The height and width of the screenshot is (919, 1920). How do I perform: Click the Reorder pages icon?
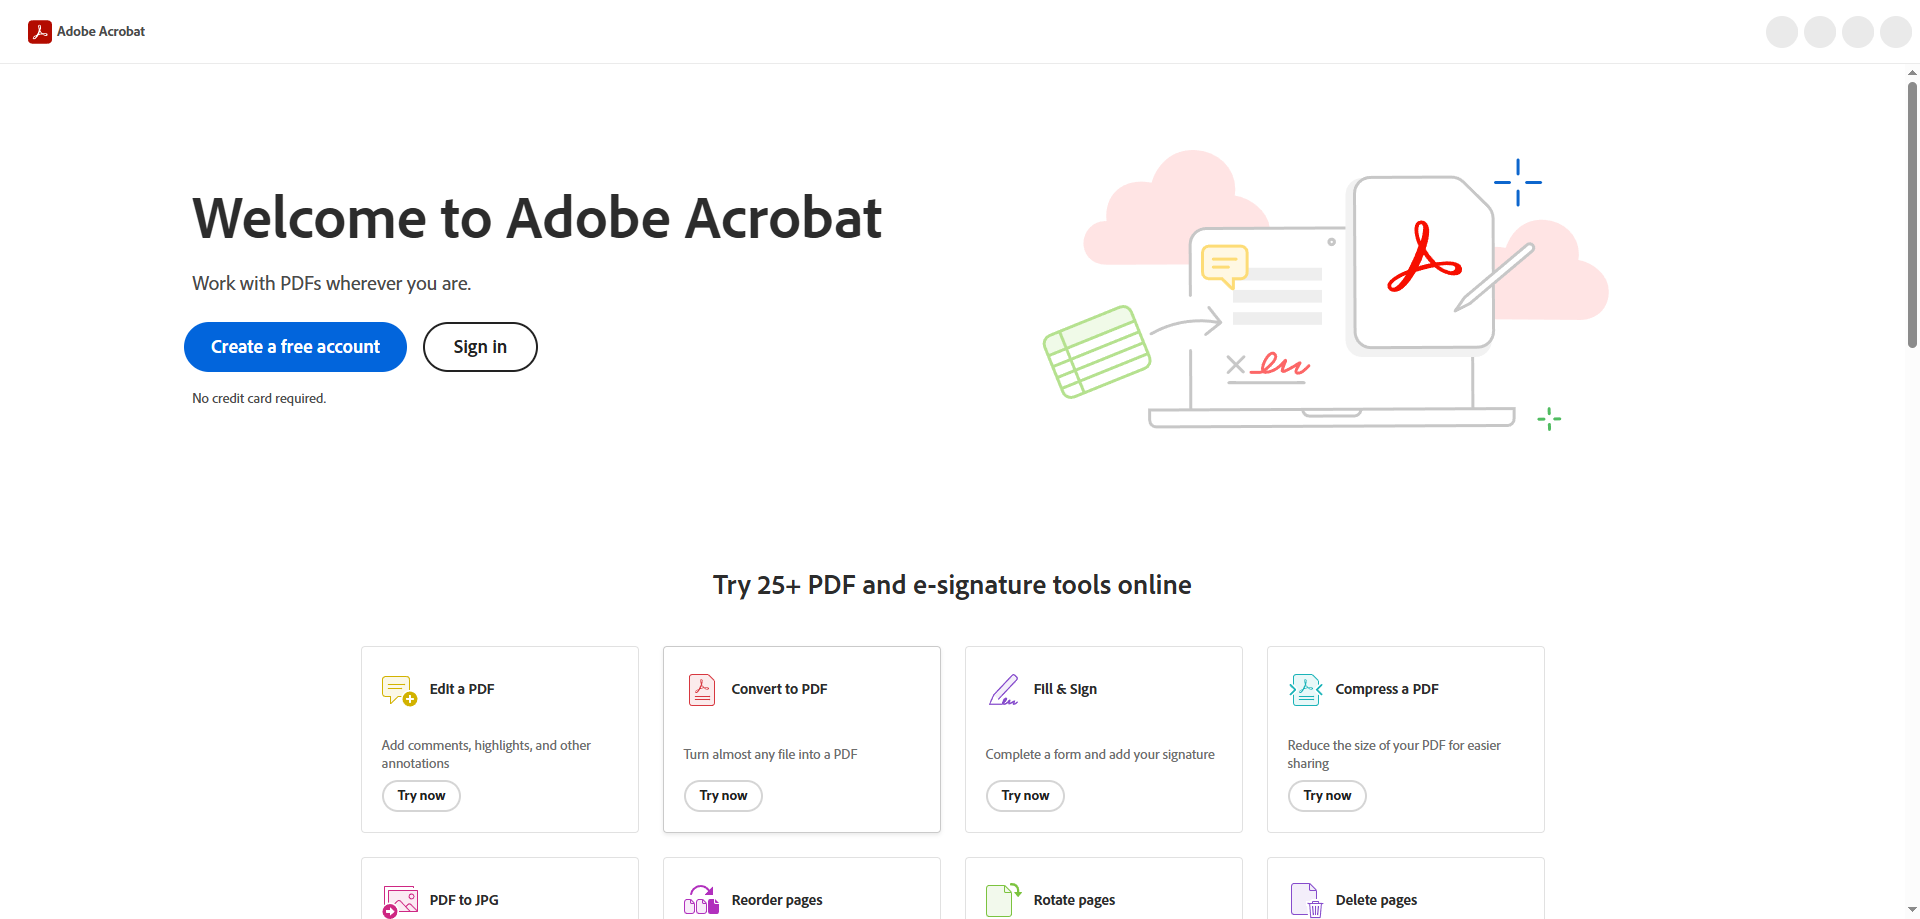[702, 900]
